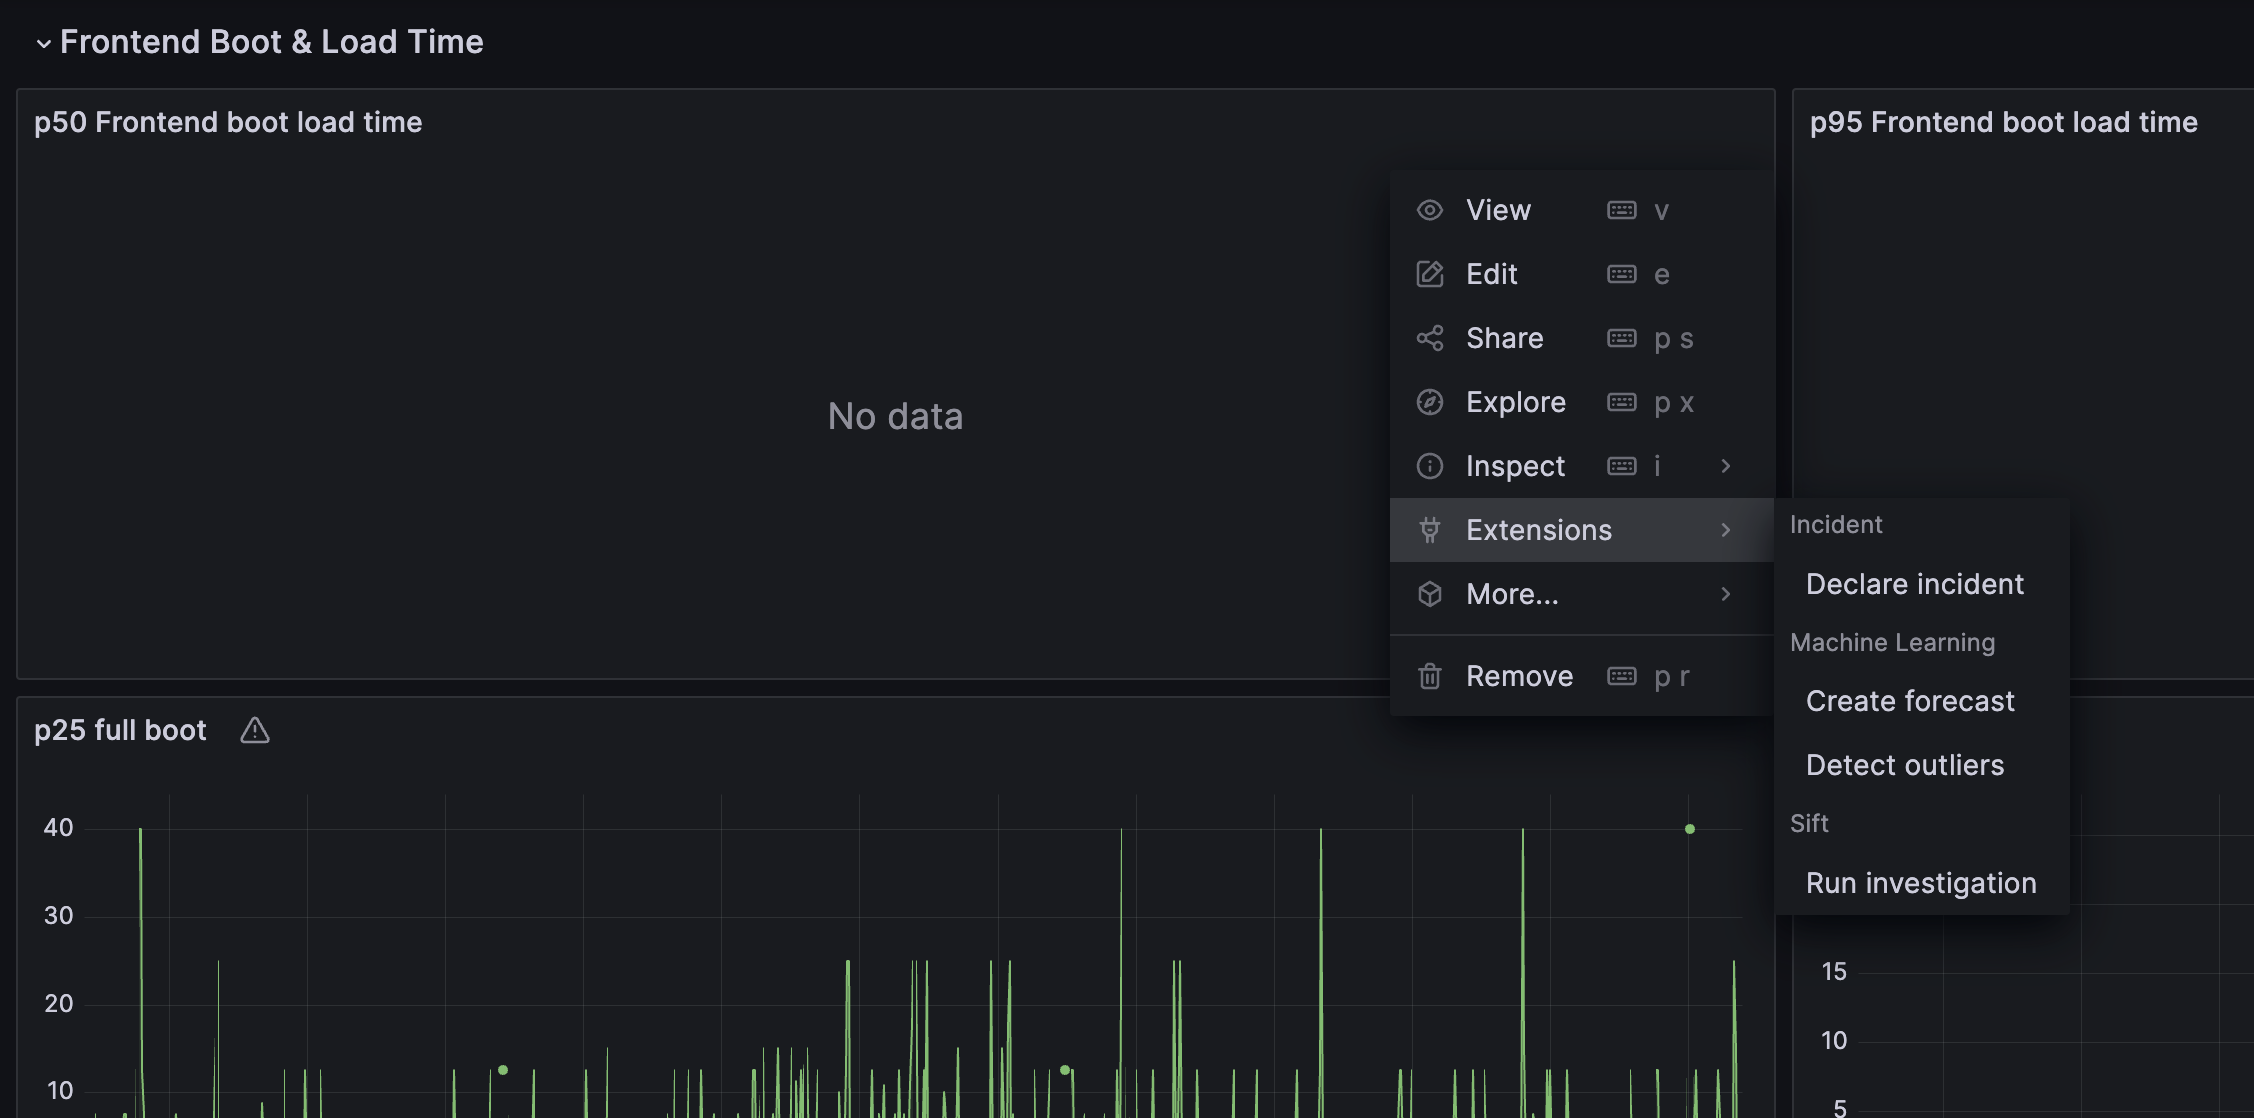The width and height of the screenshot is (2254, 1118).
Task: Click the Remove trash icon
Action: 1429,675
